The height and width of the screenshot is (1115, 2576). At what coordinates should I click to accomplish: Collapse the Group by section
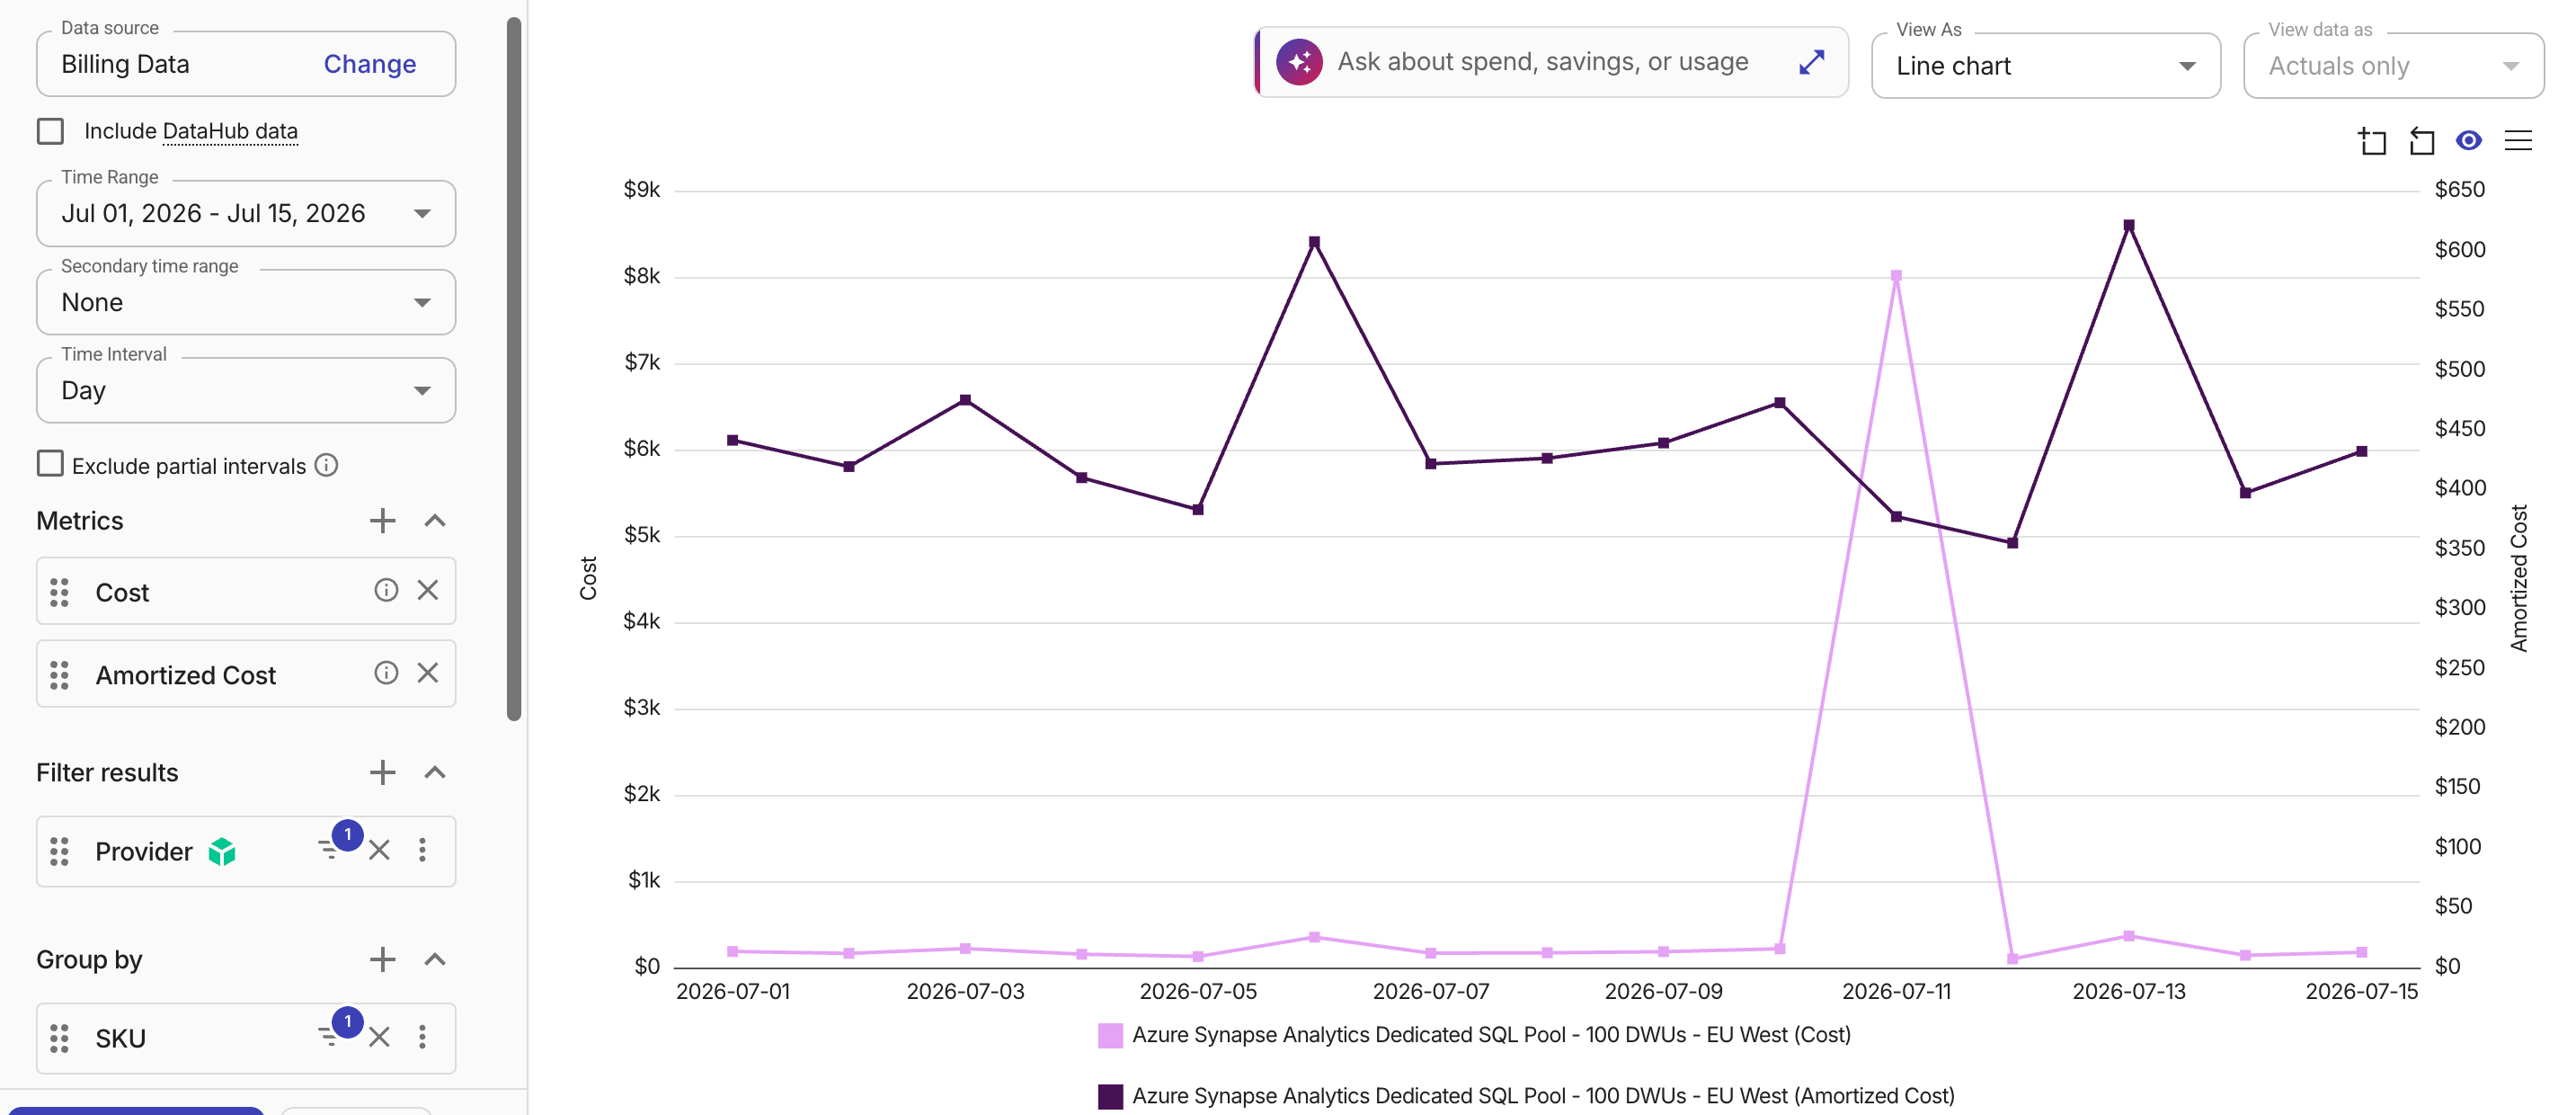pyautogui.click(x=434, y=960)
